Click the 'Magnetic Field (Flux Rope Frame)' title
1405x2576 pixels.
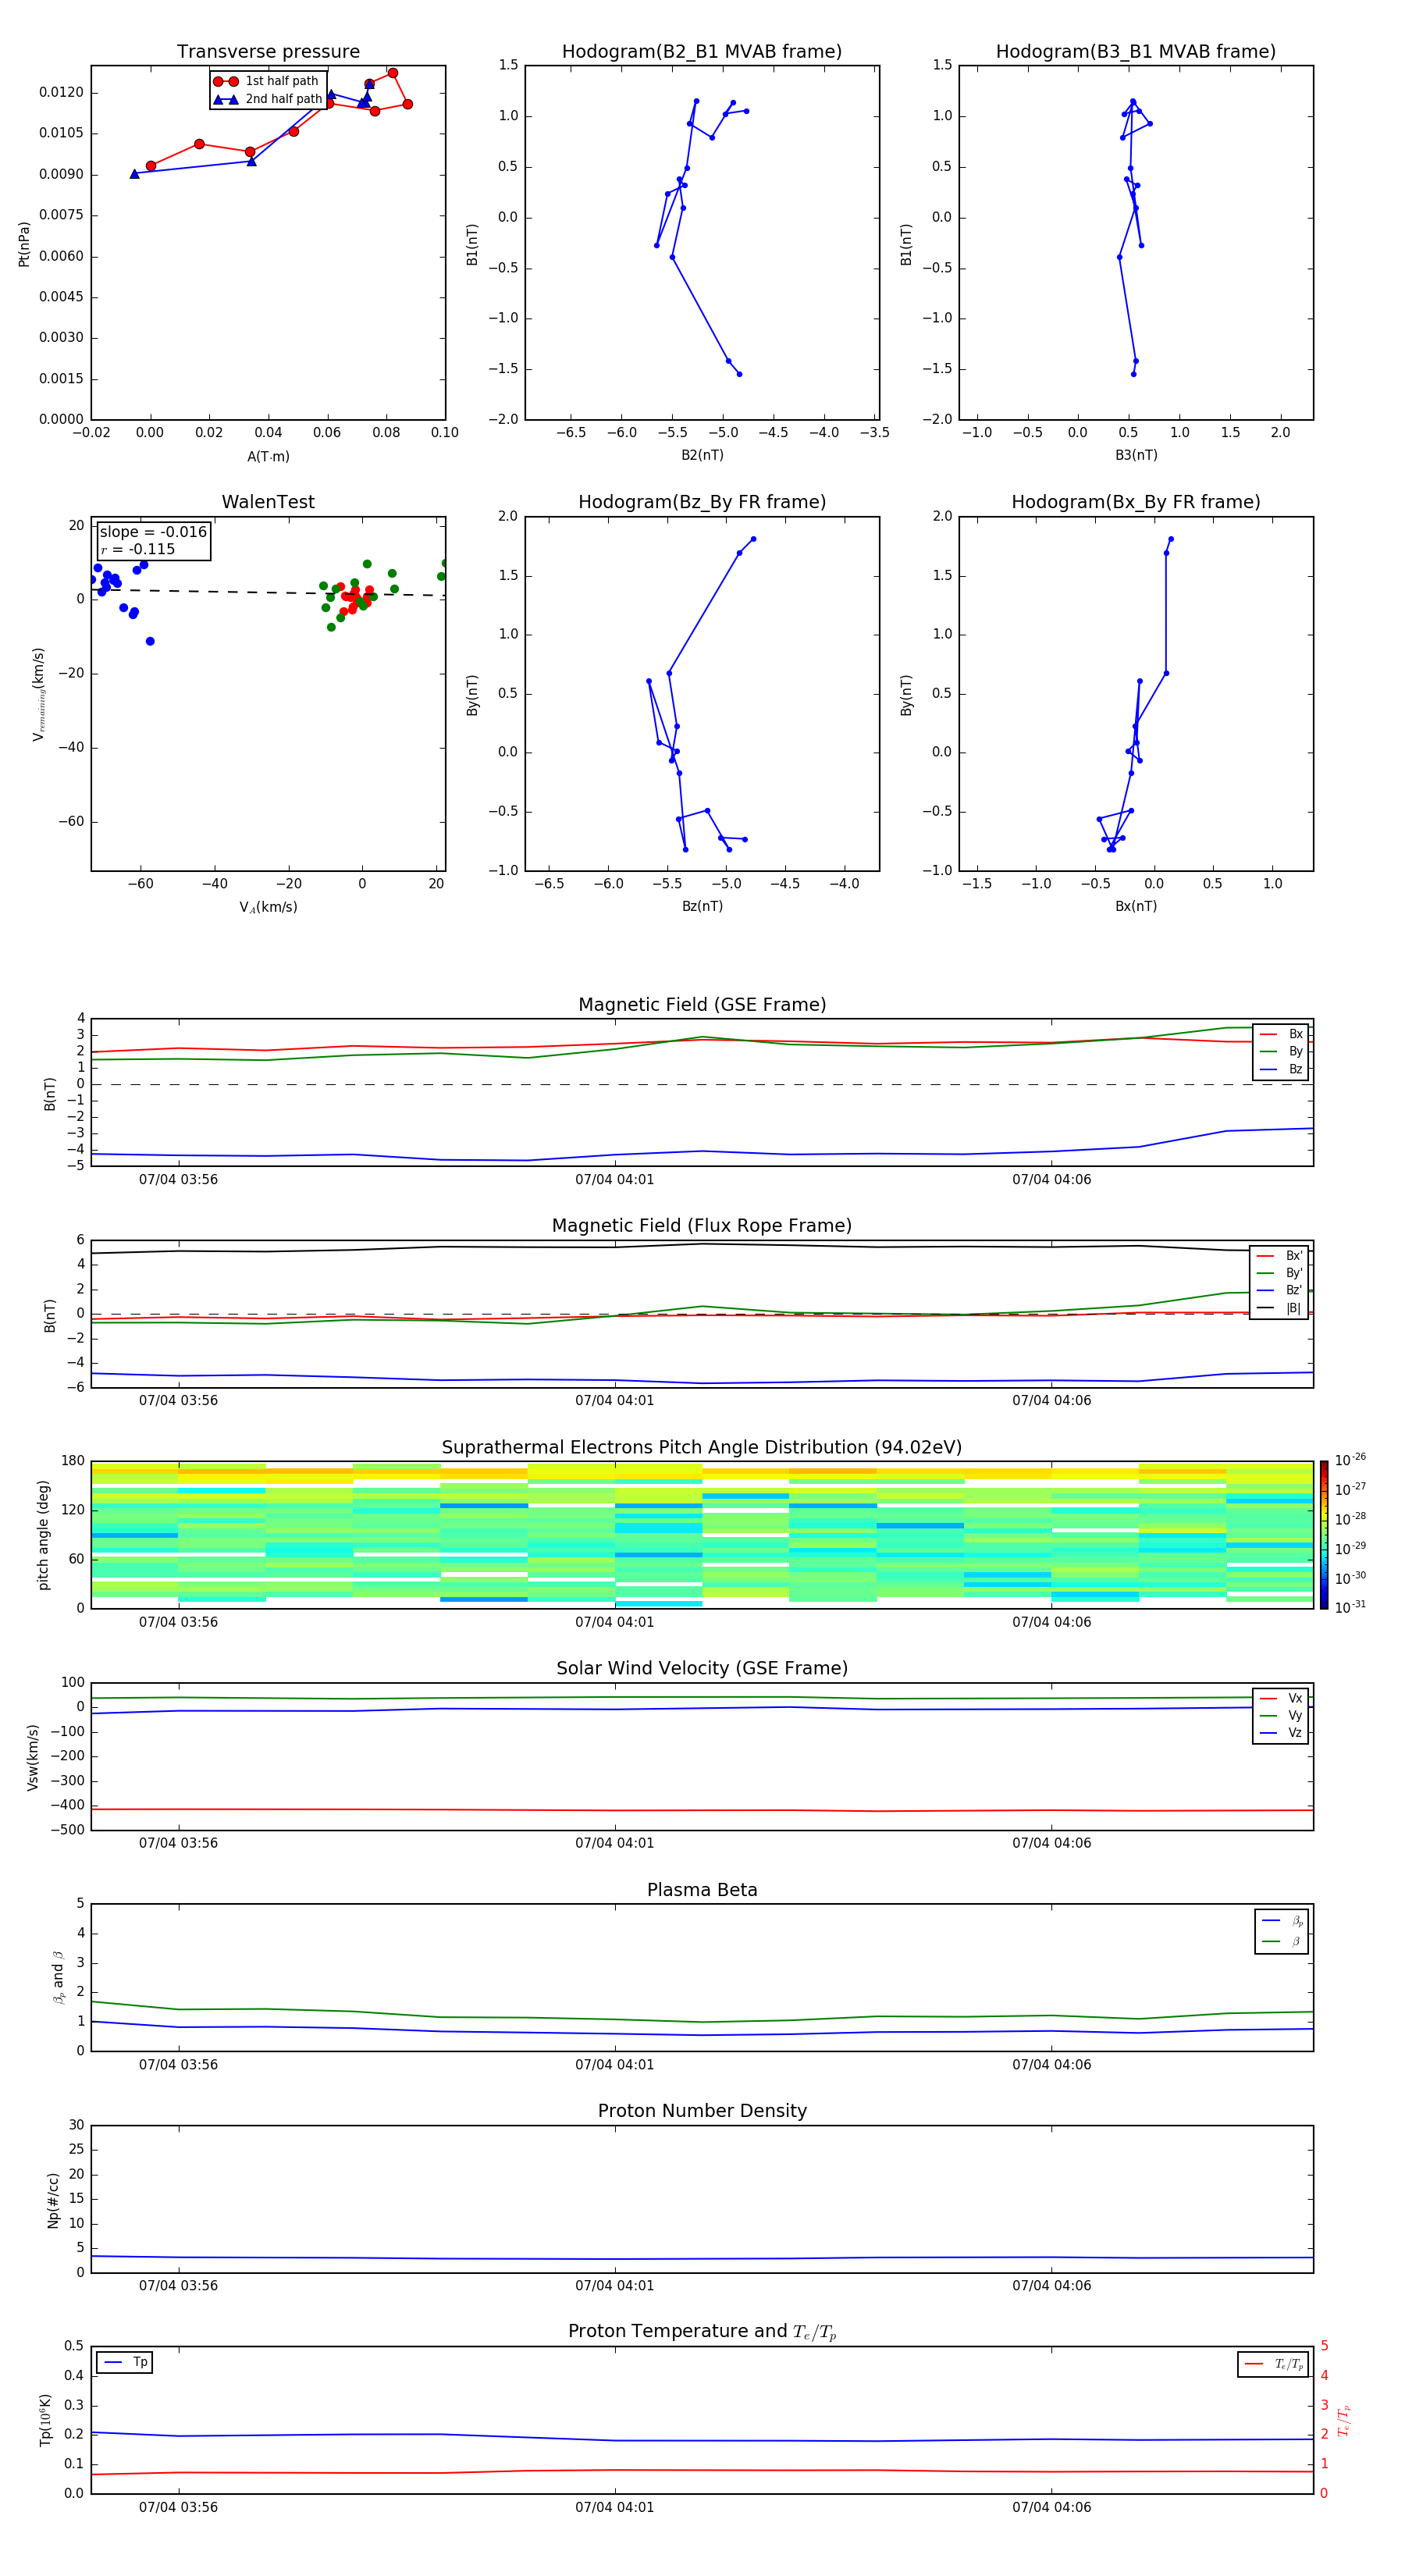click(702, 1226)
